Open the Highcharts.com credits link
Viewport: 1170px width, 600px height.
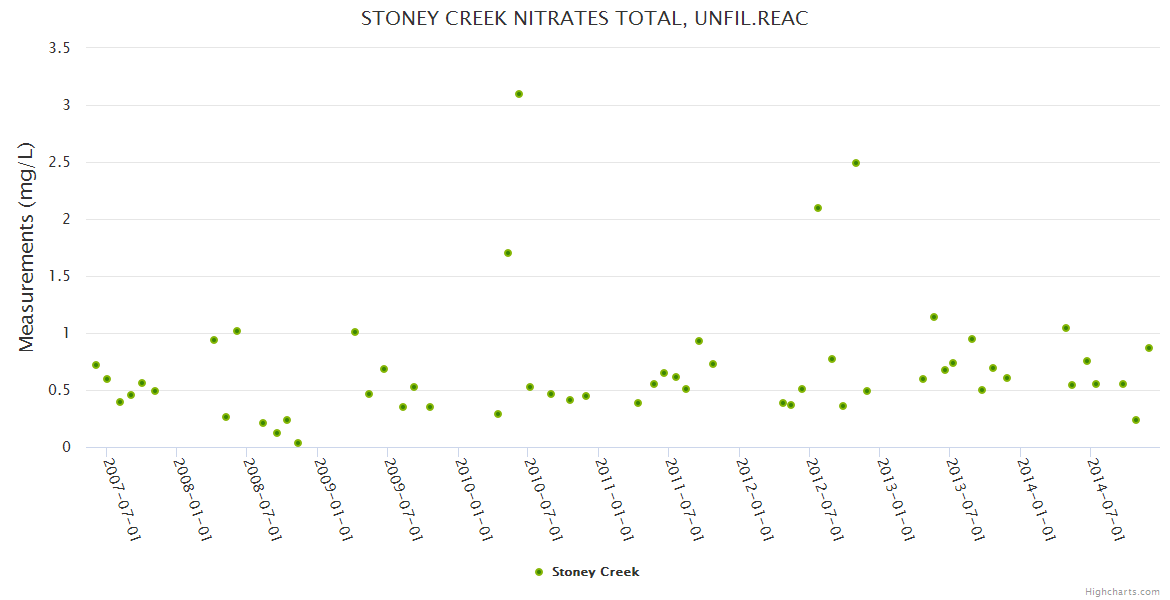pos(1123,591)
